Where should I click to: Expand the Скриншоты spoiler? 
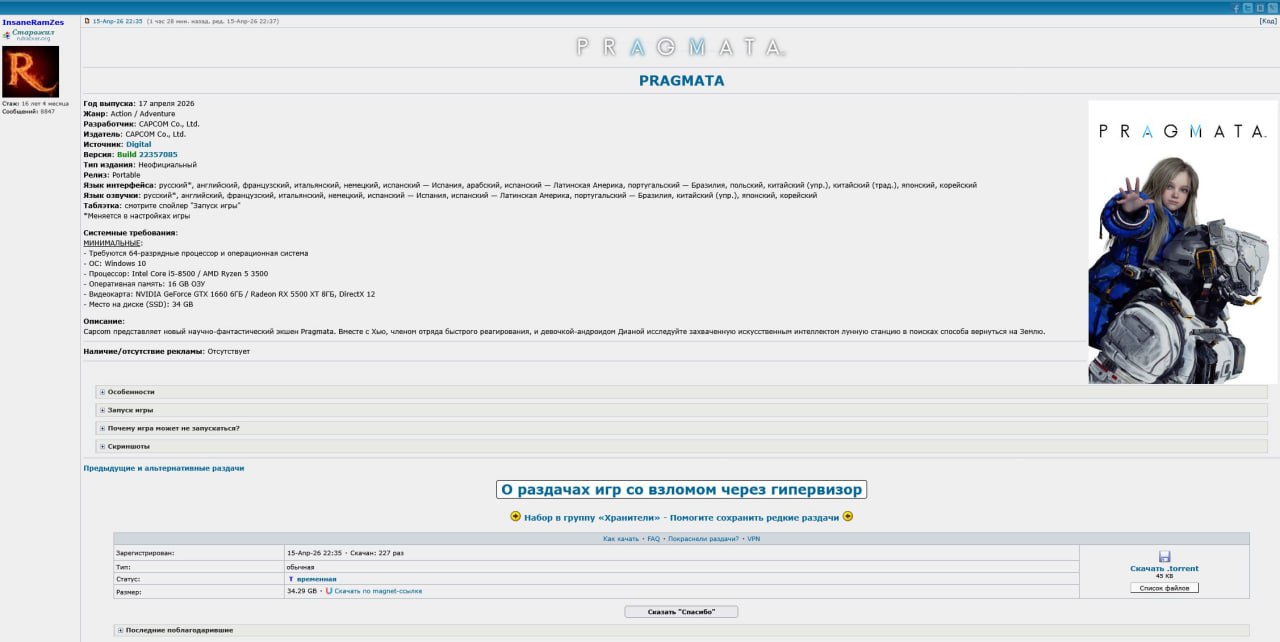click(x=128, y=446)
